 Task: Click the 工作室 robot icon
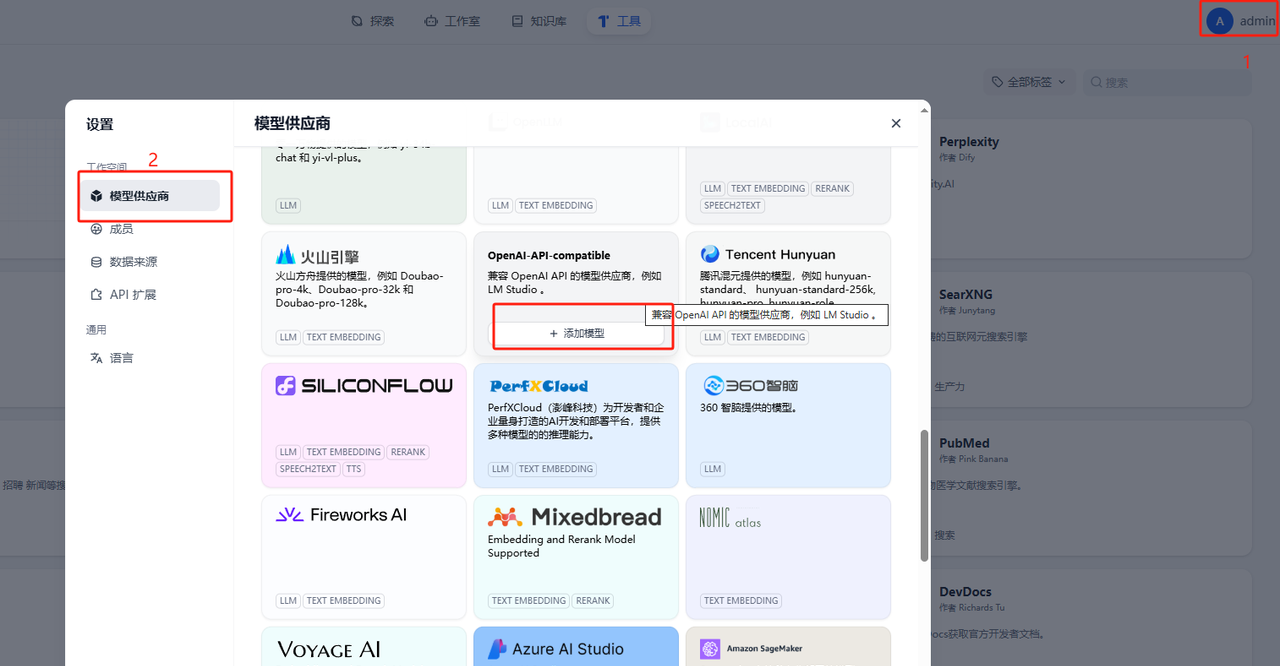tap(431, 20)
